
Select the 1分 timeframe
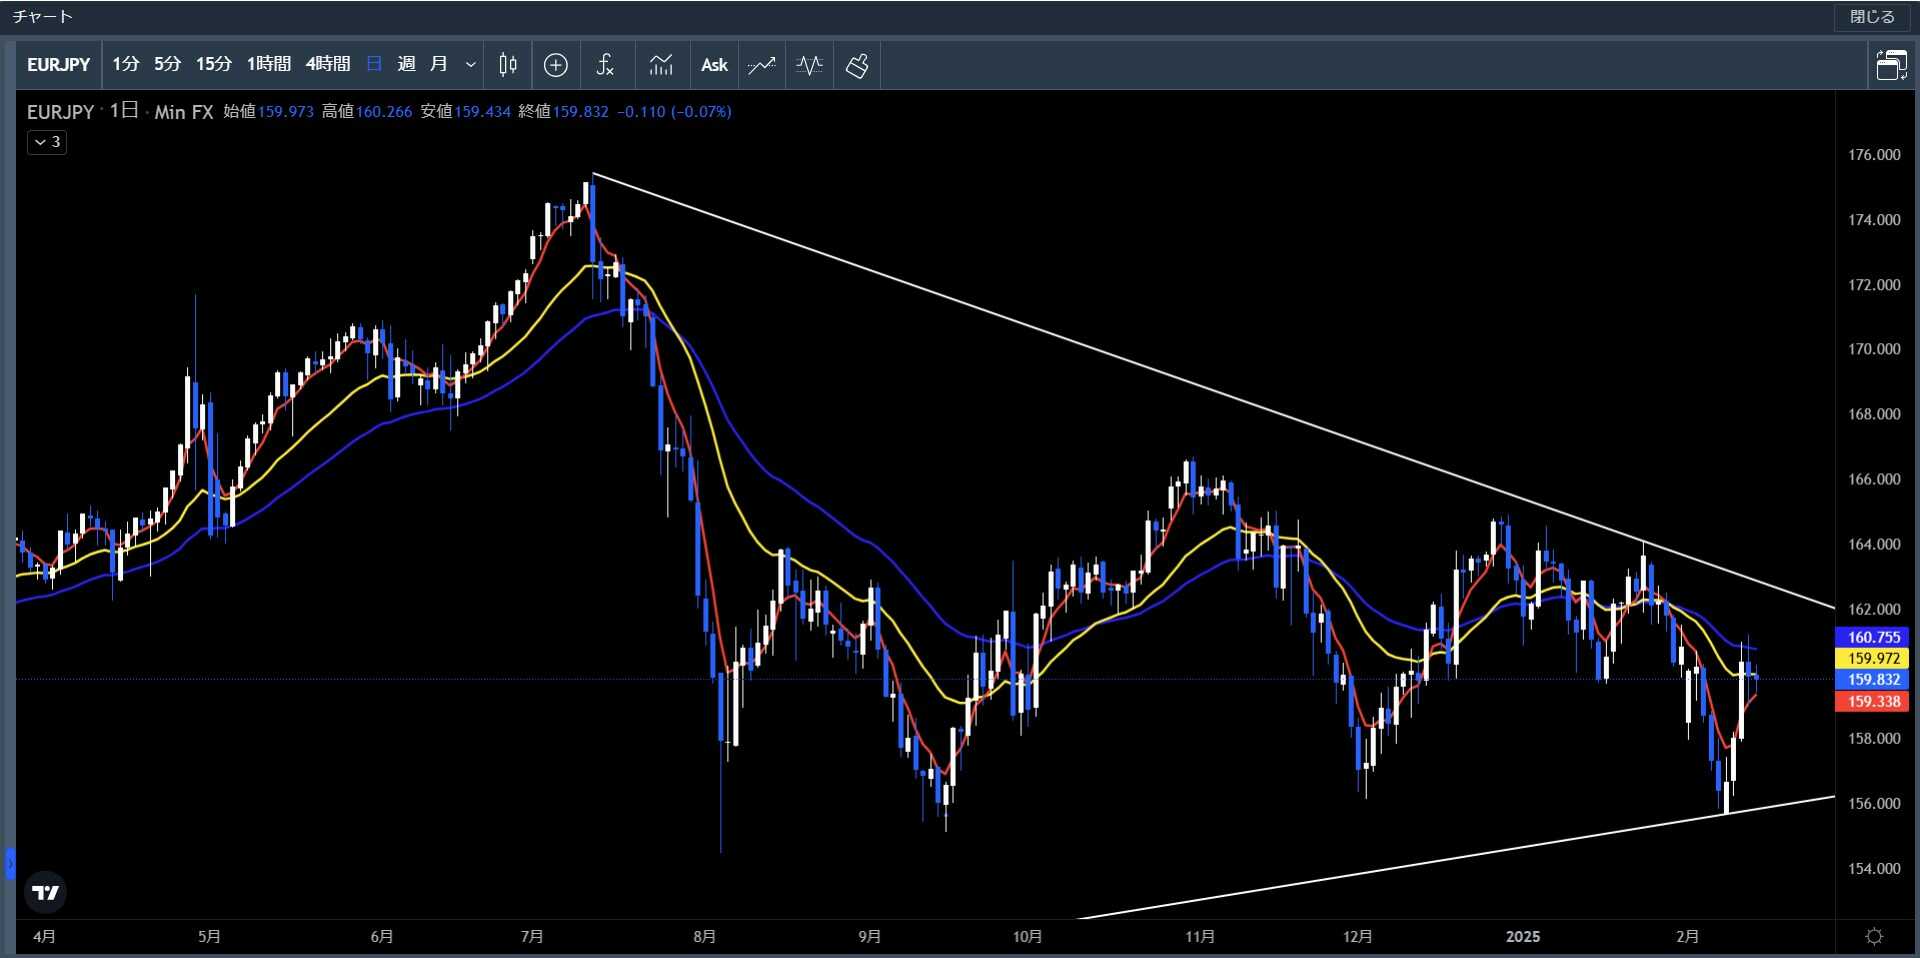126,64
